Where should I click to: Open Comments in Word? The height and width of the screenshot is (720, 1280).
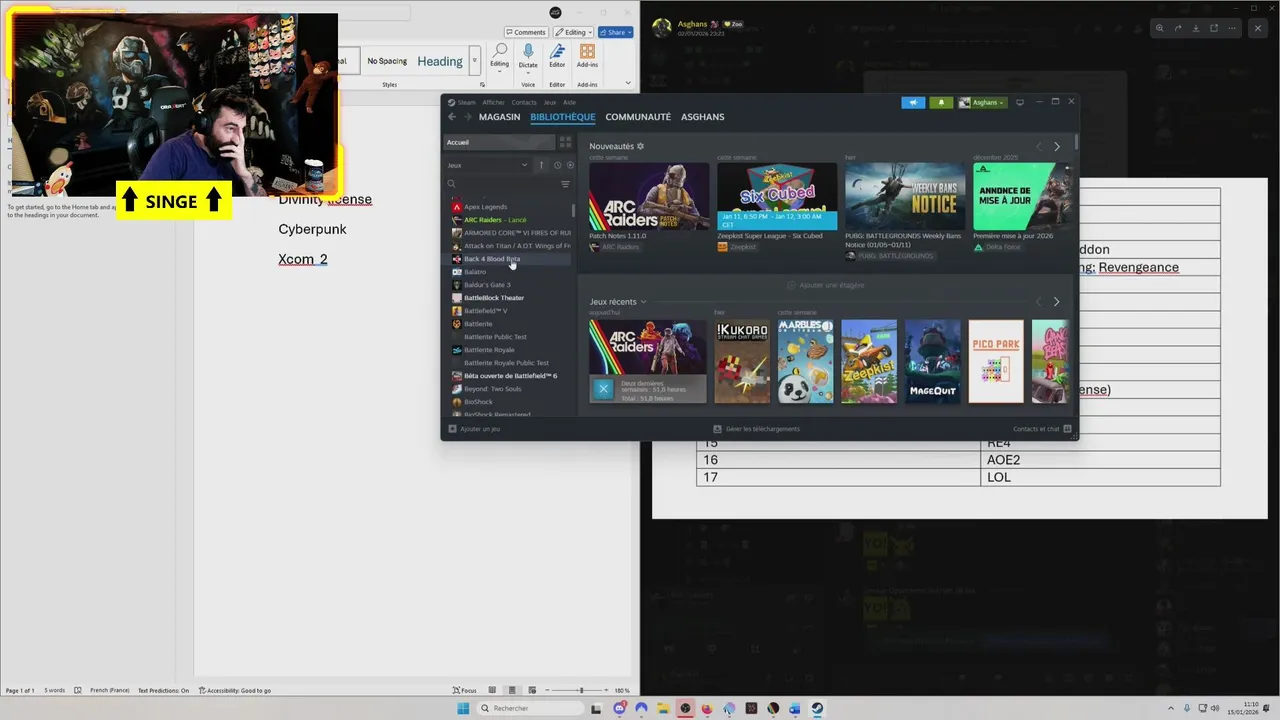[x=525, y=32]
